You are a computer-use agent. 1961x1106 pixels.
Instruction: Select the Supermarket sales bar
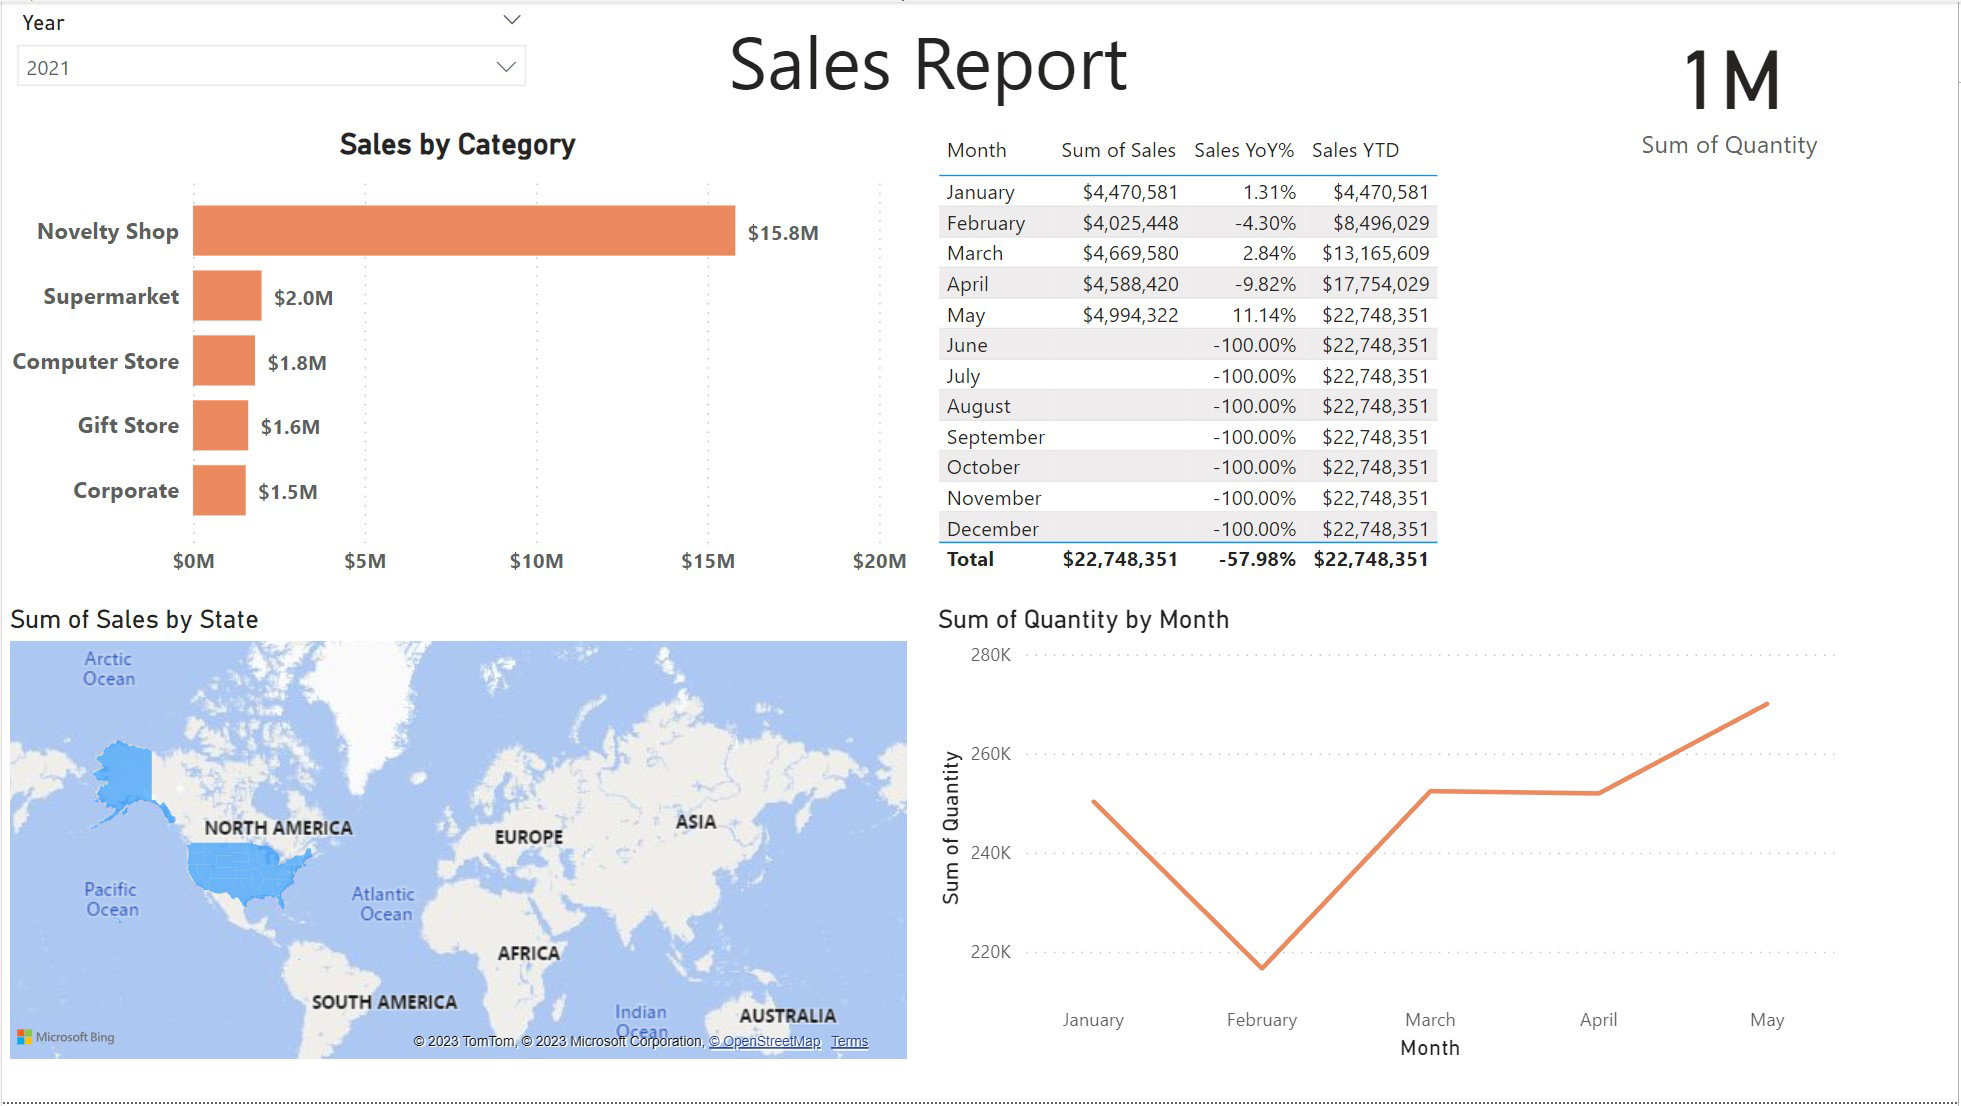[227, 296]
